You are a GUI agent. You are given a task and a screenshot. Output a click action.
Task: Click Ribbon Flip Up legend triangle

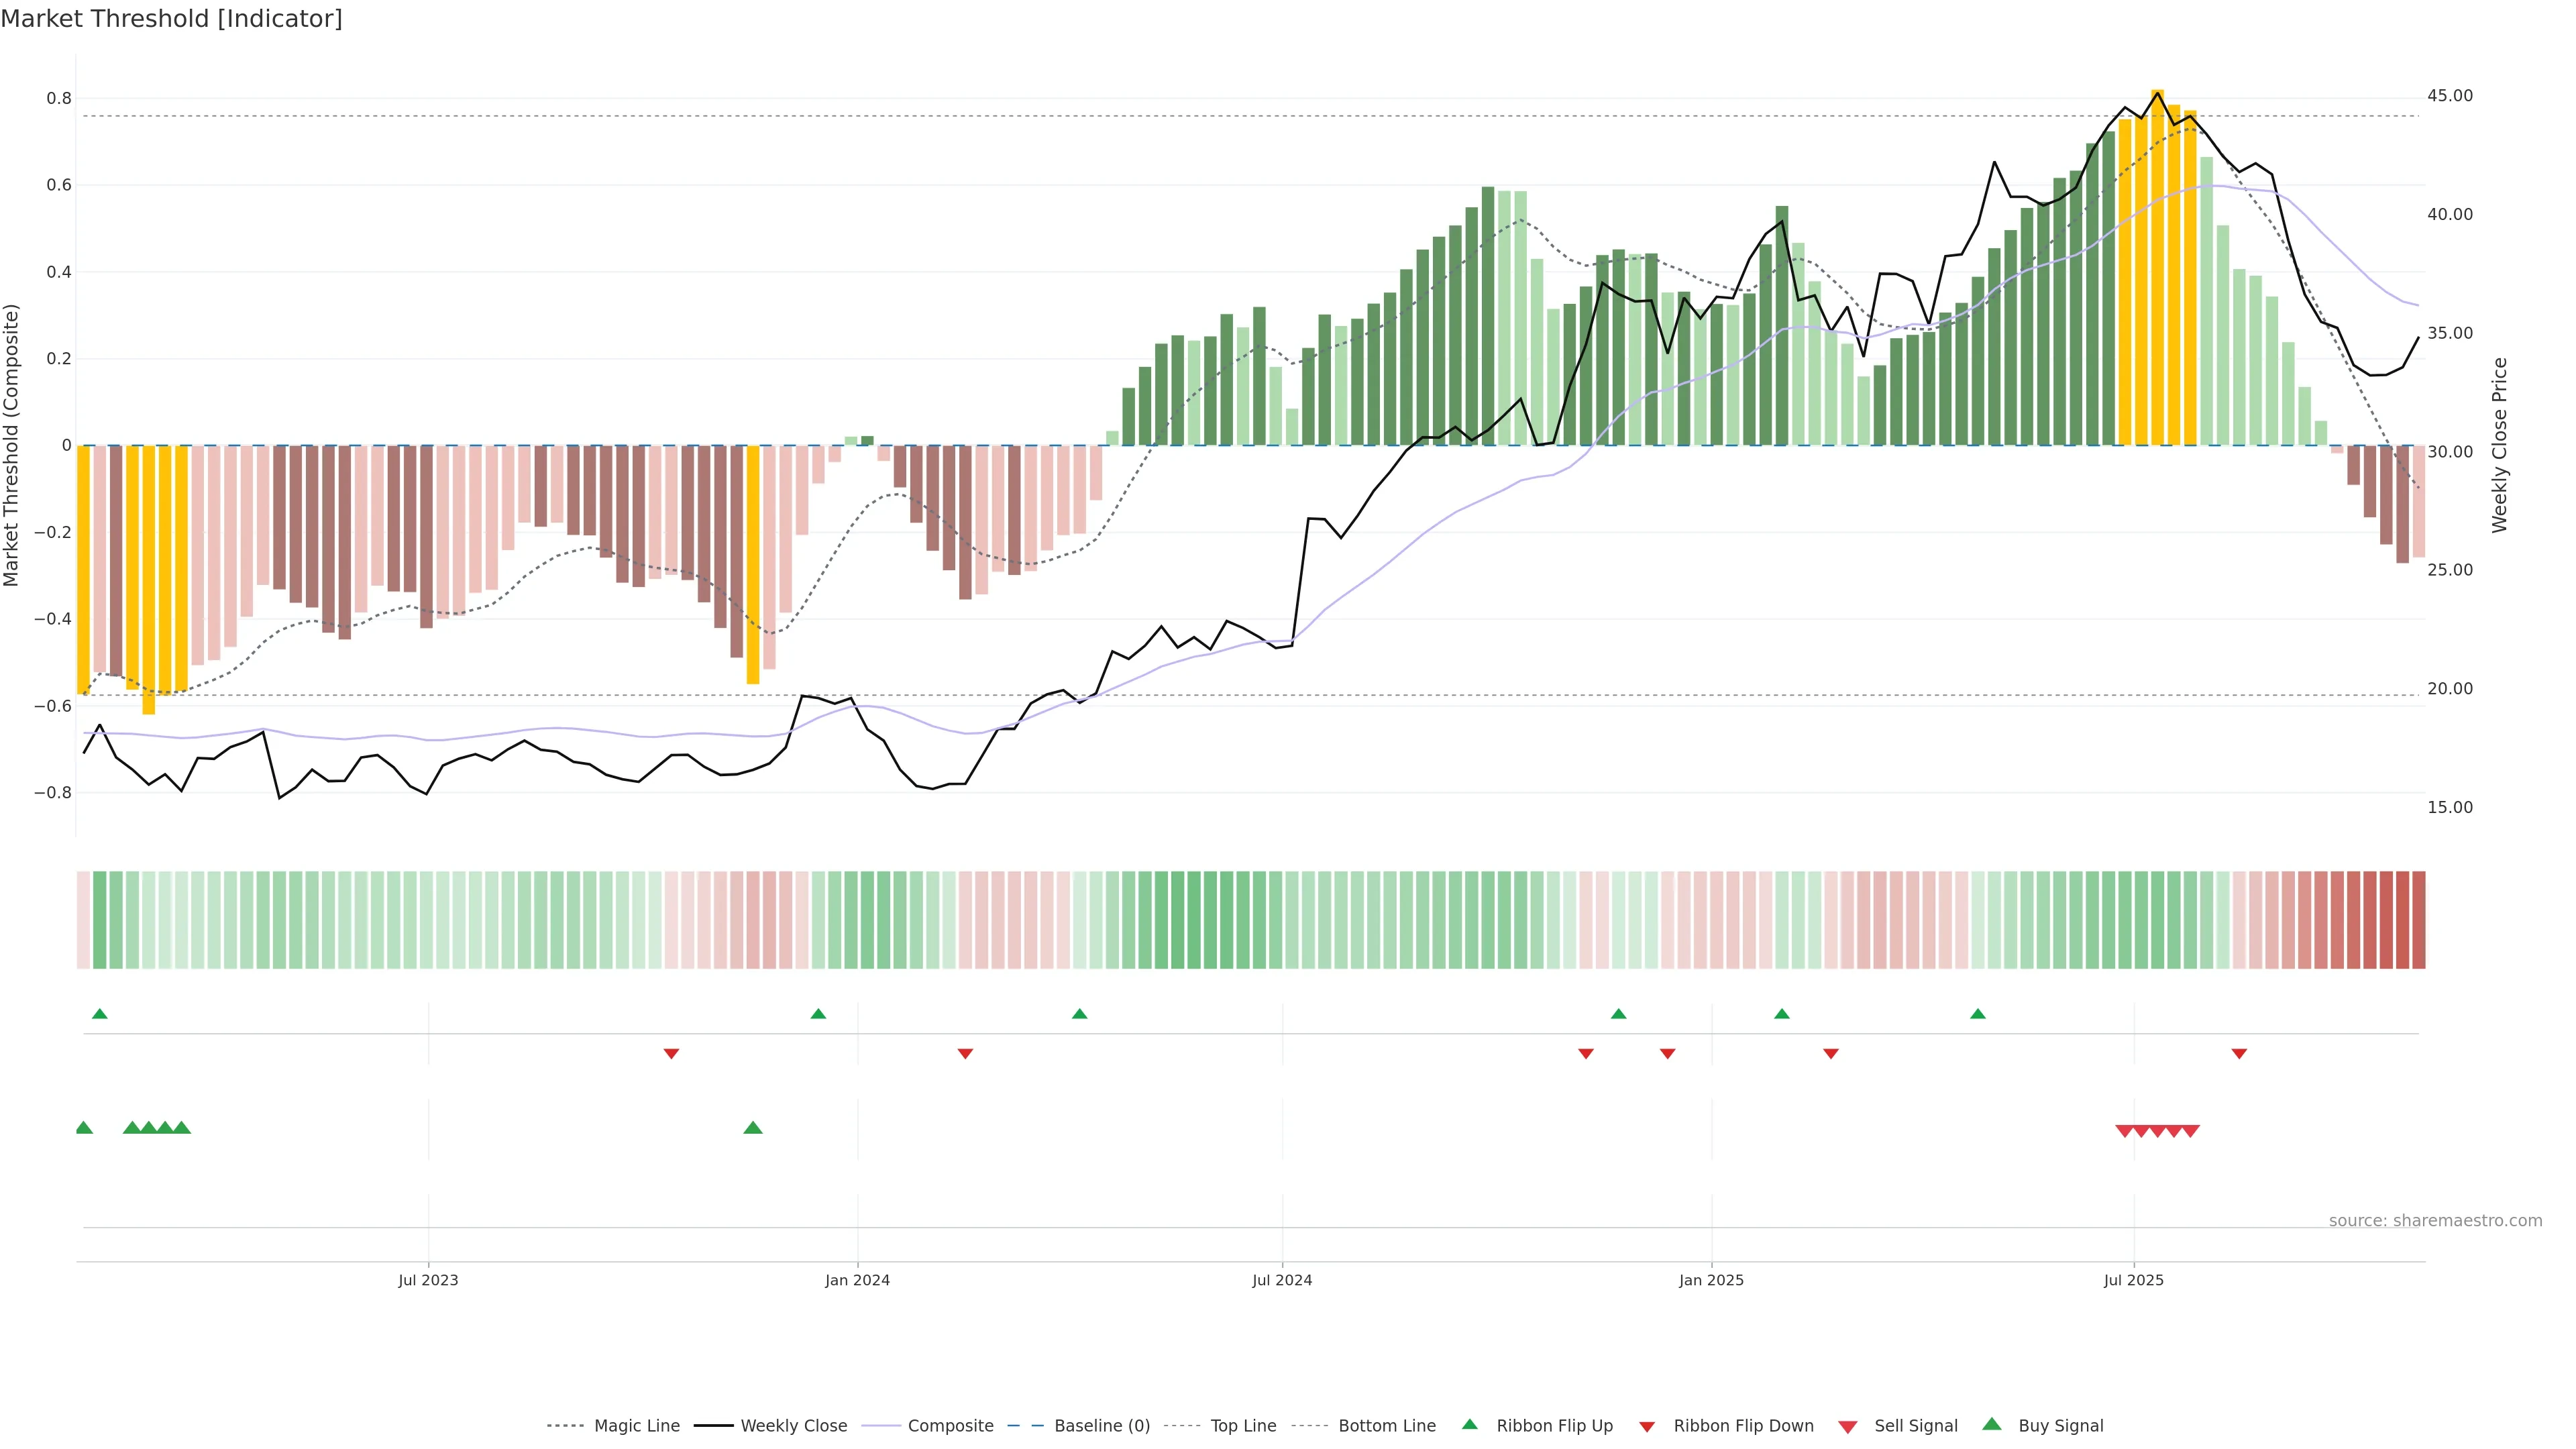[1469, 1424]
